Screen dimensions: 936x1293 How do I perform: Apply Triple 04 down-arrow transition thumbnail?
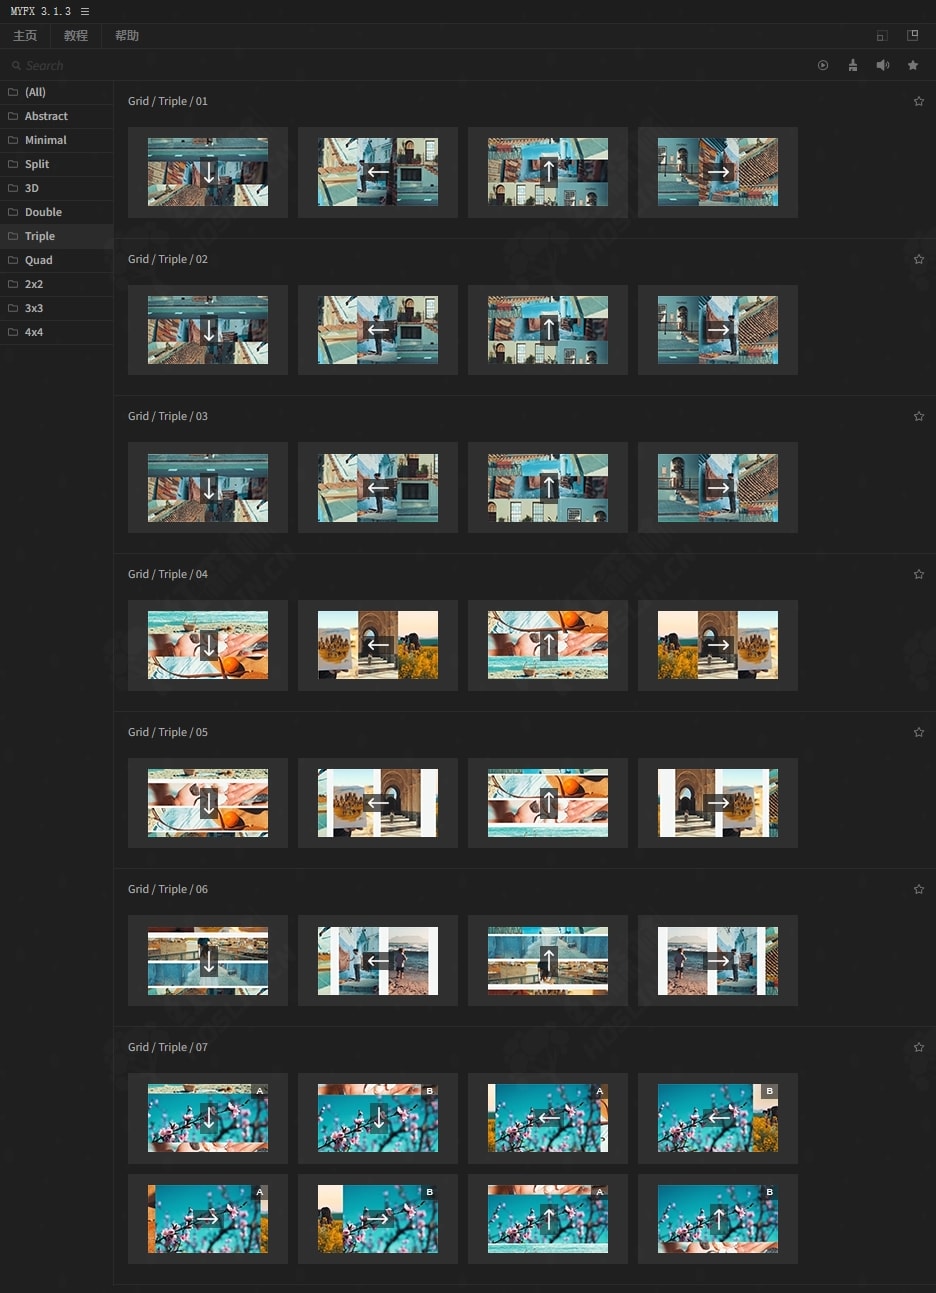(208, 645)
